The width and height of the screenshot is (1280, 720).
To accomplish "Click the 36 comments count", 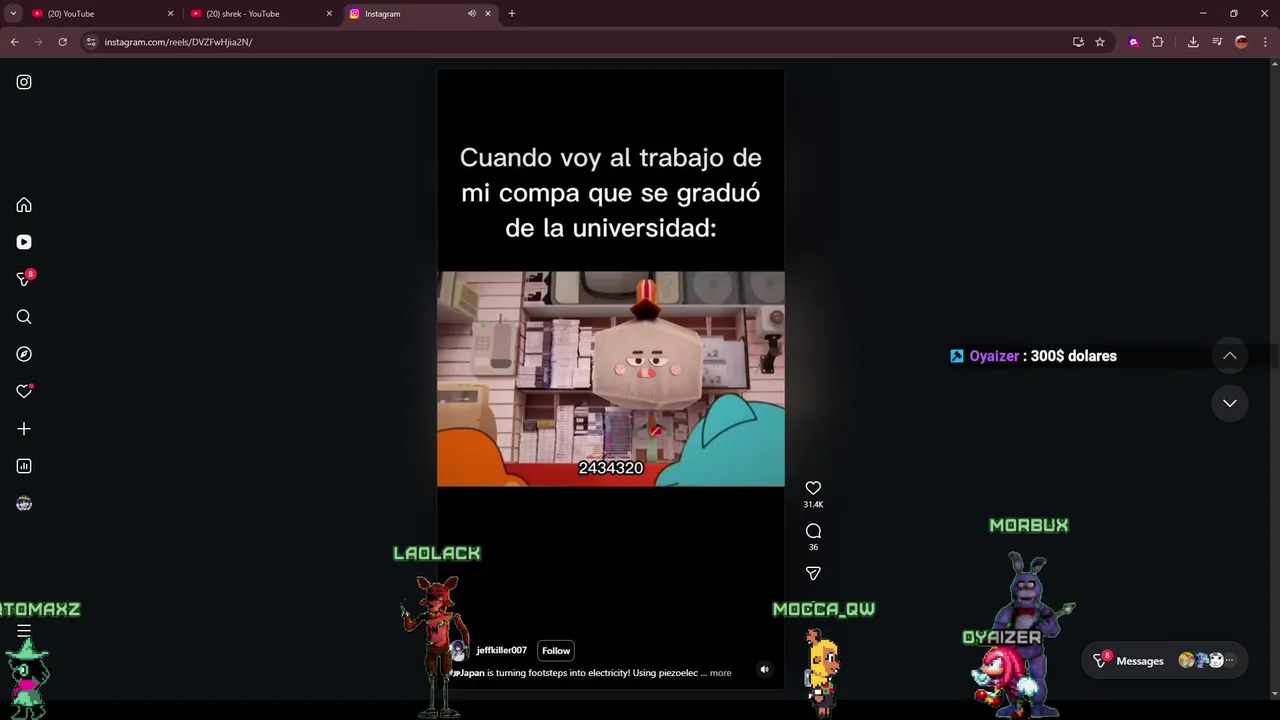I will [813, 547].
